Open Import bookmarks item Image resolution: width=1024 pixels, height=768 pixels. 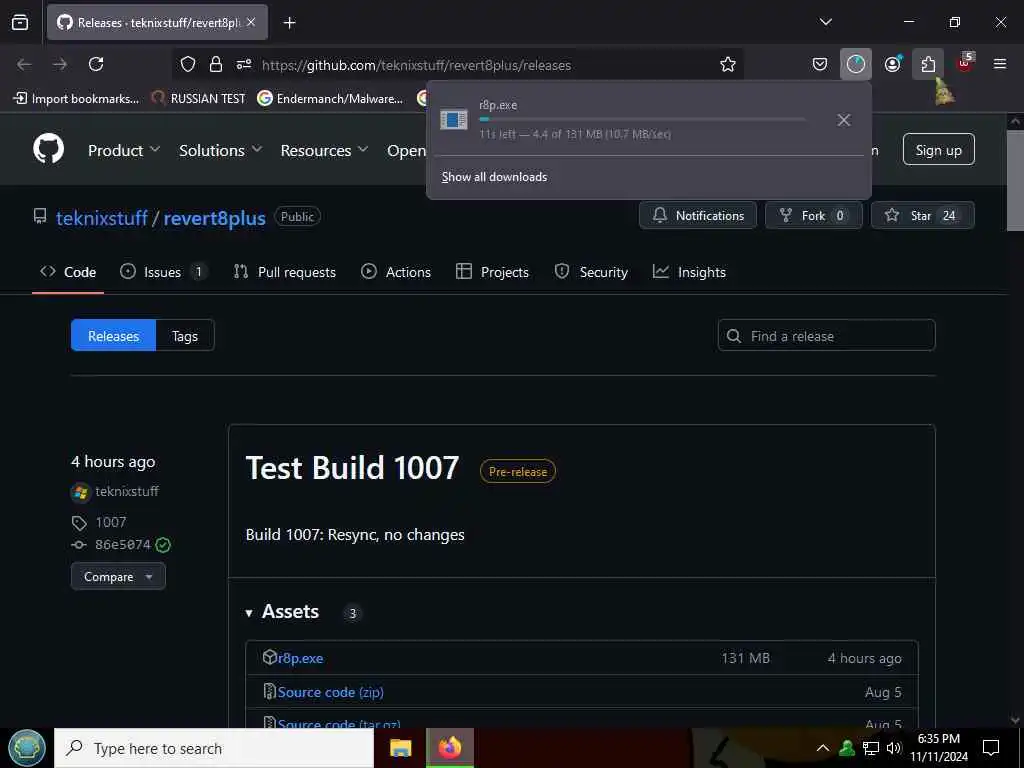click(76, 99)
